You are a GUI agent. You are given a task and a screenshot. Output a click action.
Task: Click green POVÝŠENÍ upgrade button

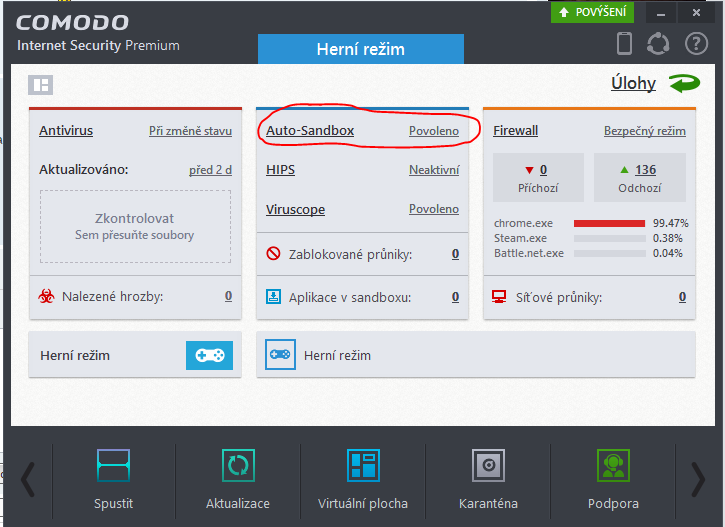592,12
